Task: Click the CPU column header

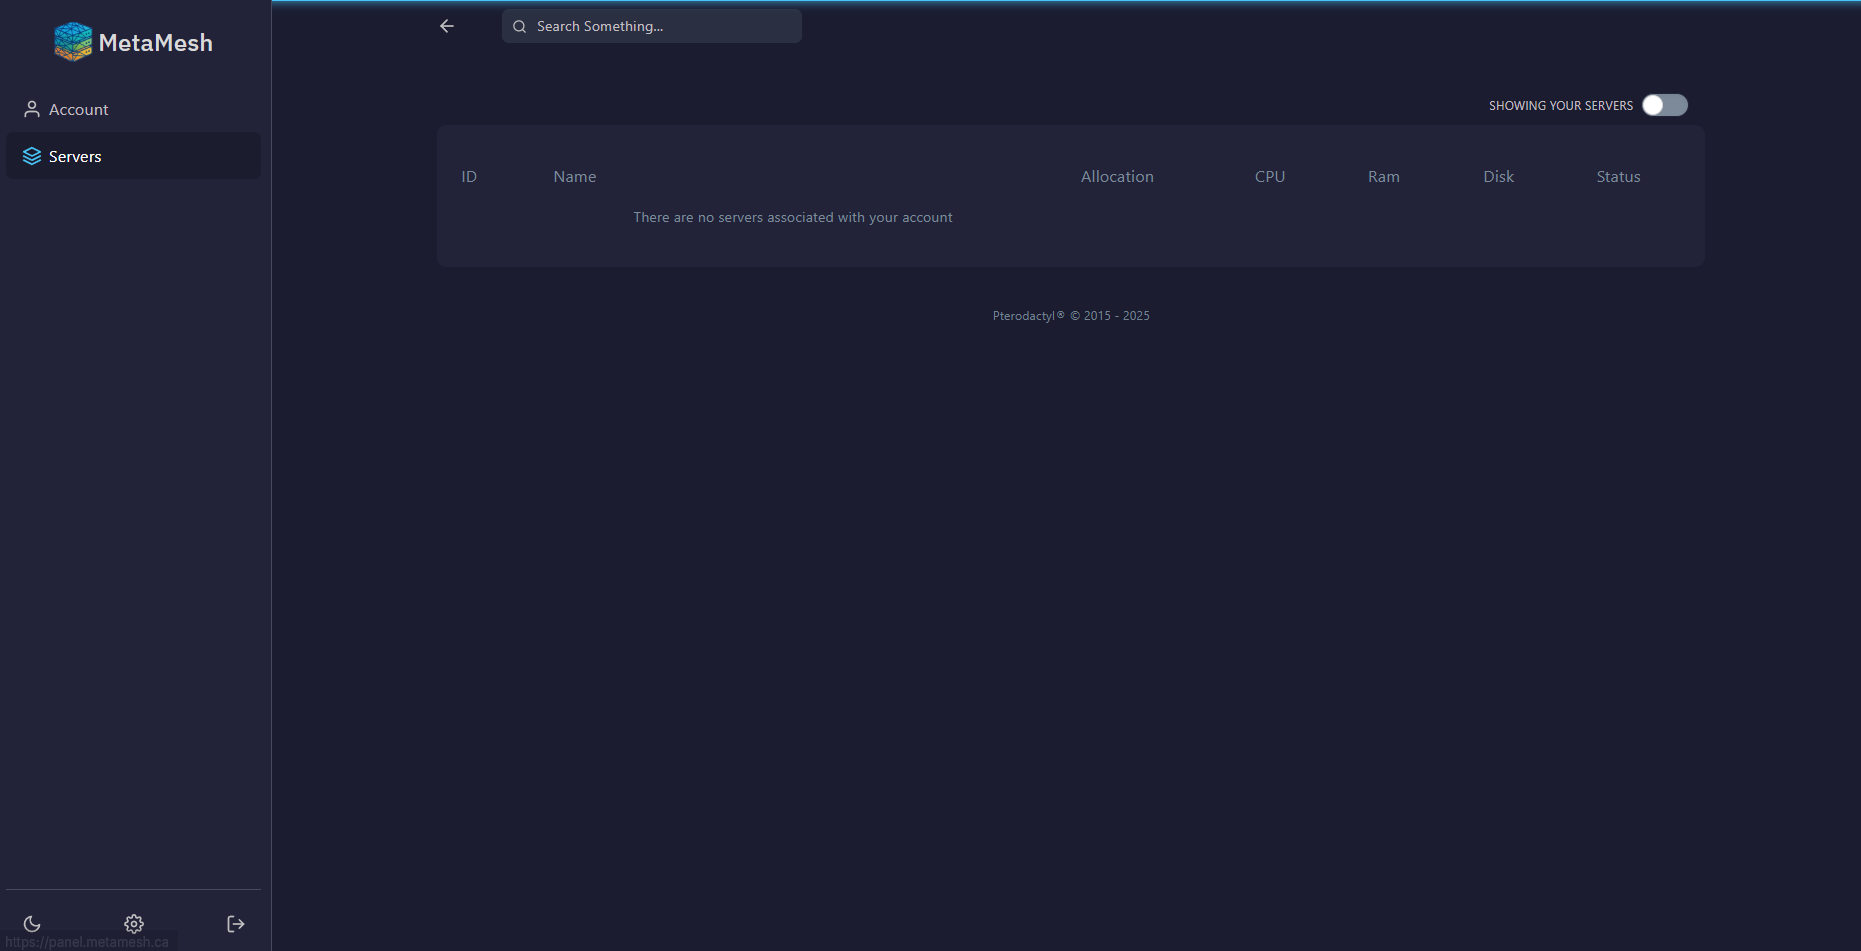Action: click(x=1270, y=177)
